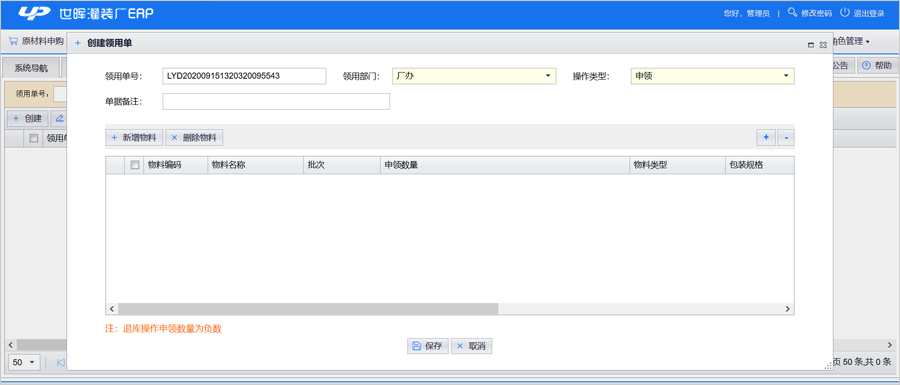The width and height of the screenshot is (900, 385).
Task: Click the shopping cart raw material icon
Action: [14, 41]
